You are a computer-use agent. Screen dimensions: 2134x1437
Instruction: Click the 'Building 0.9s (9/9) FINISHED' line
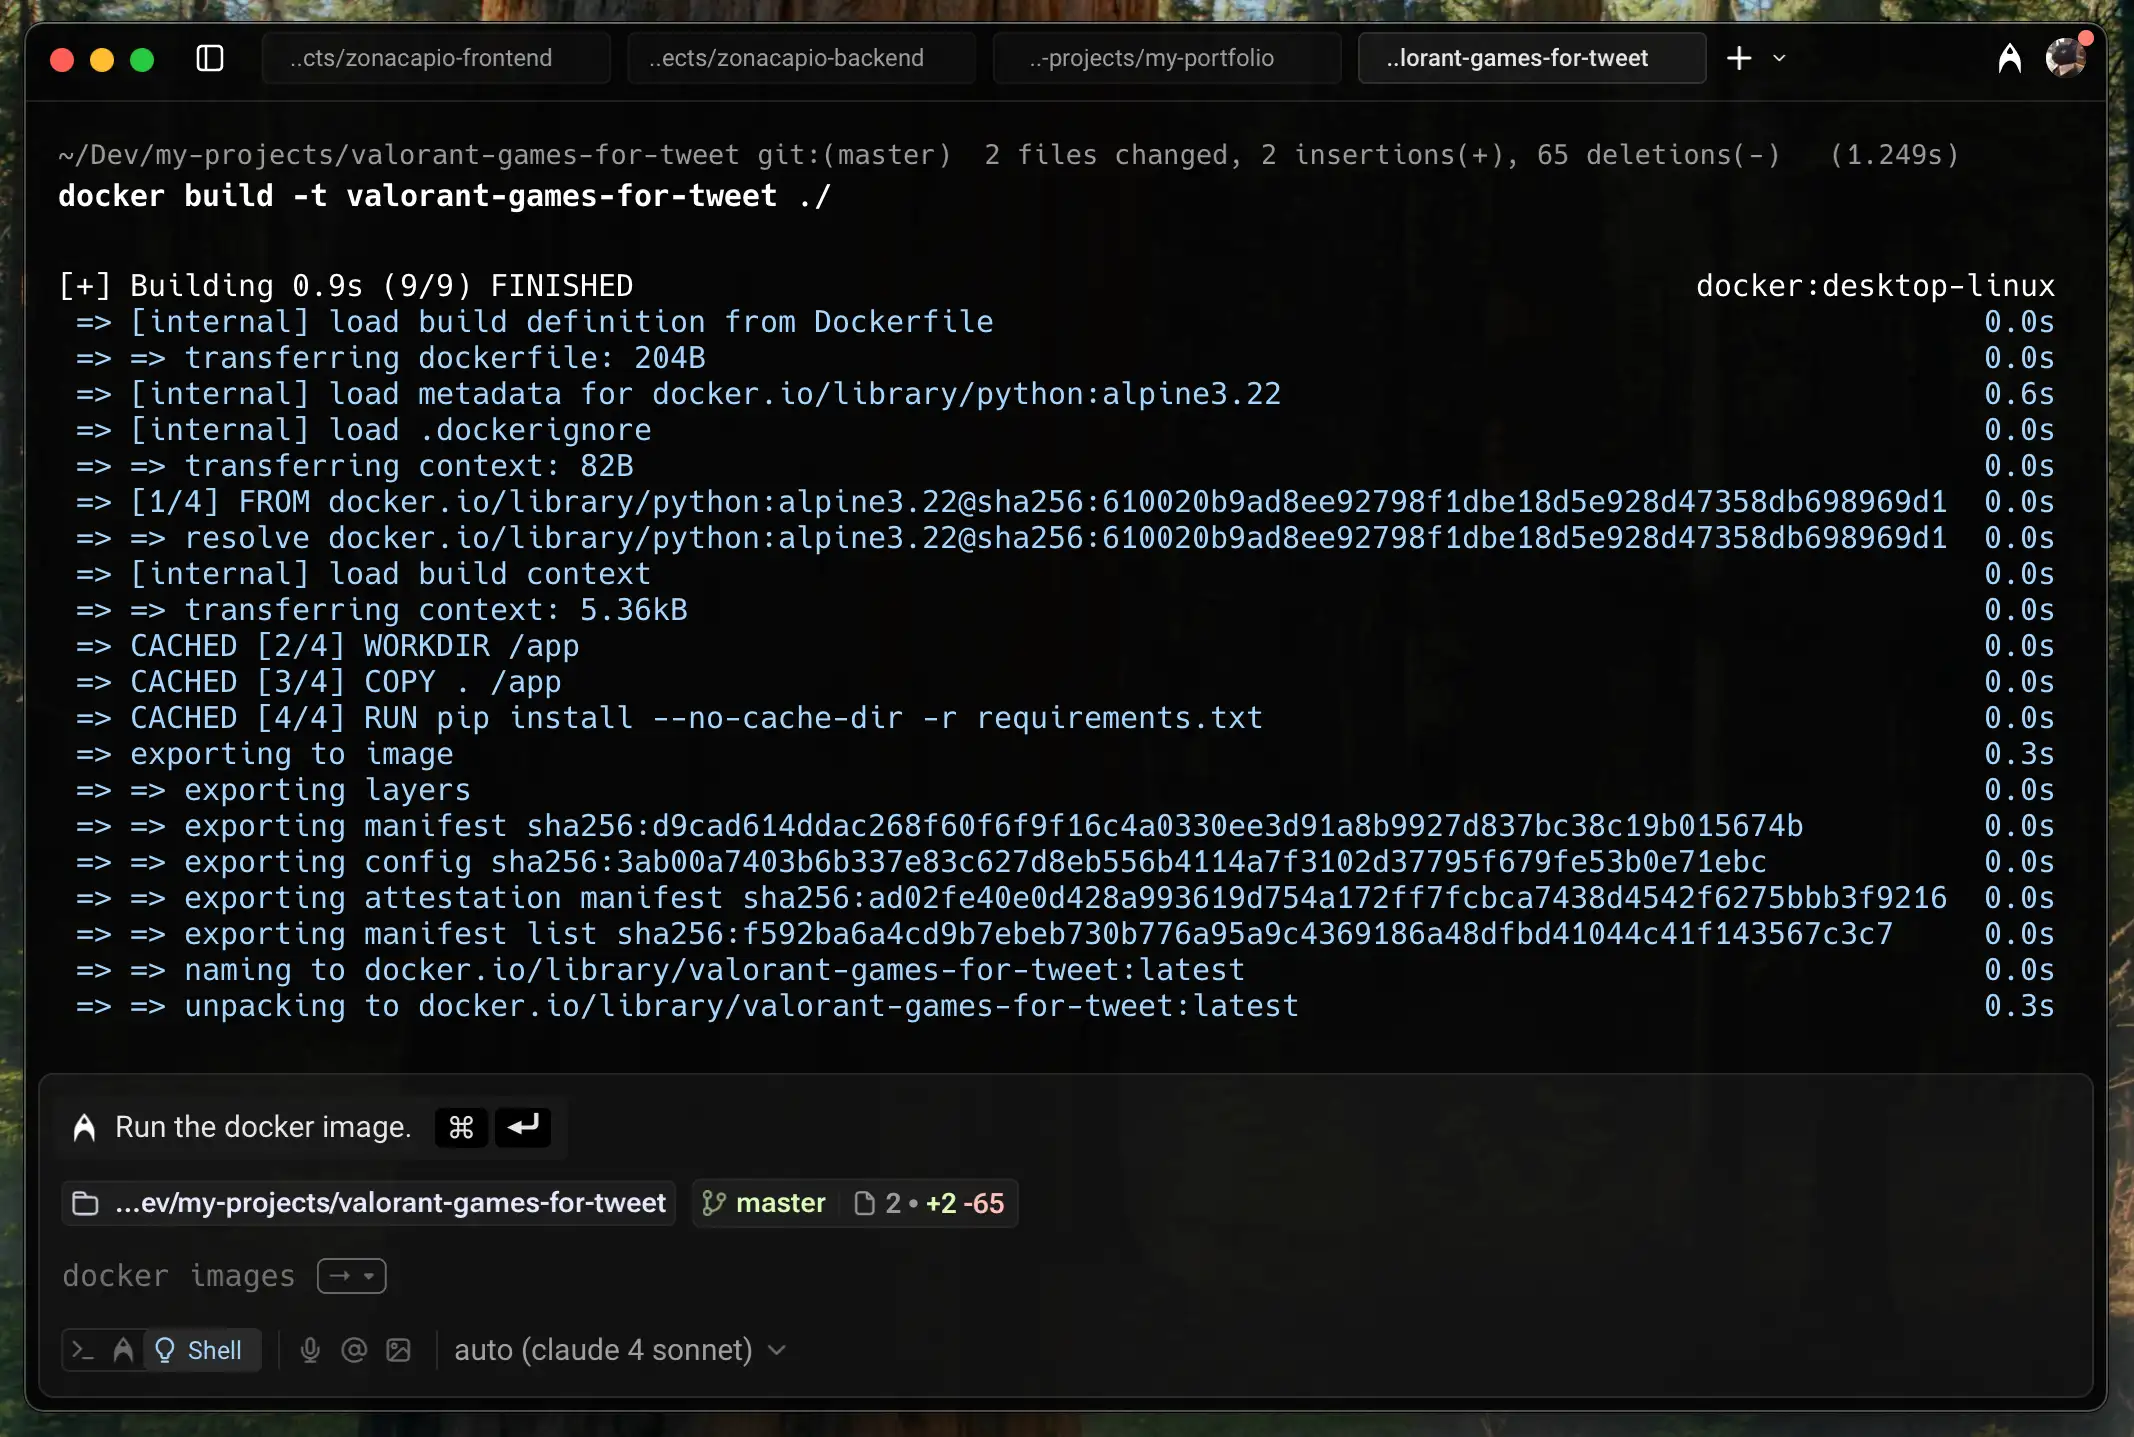[346, 286]
